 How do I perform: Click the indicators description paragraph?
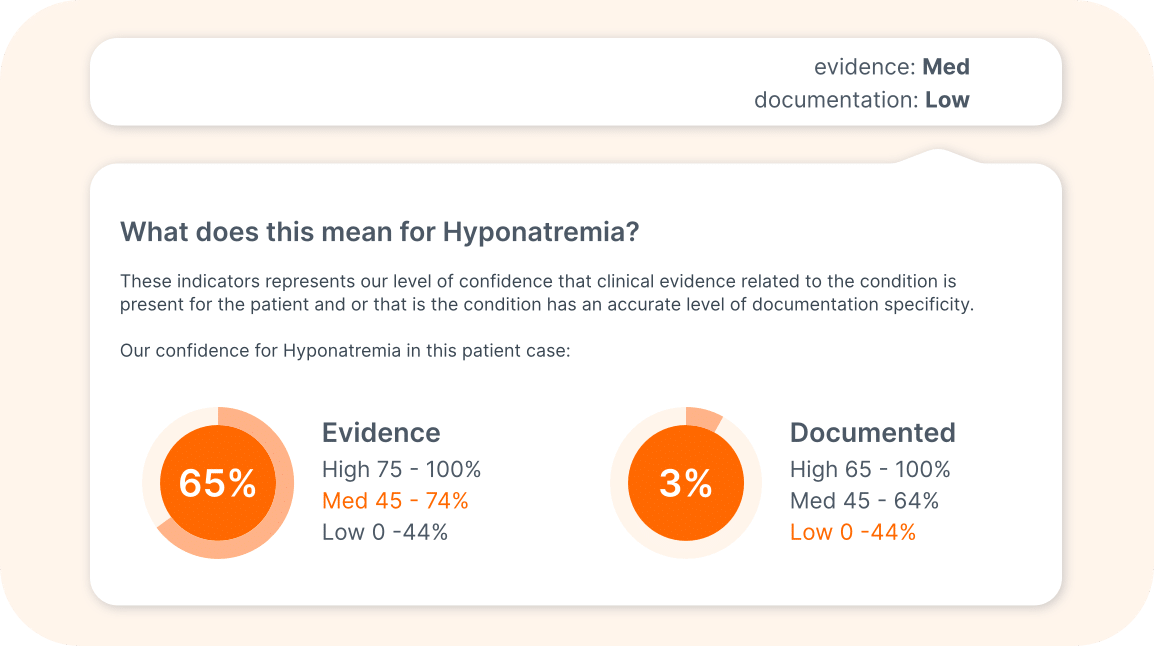[545, 294]
